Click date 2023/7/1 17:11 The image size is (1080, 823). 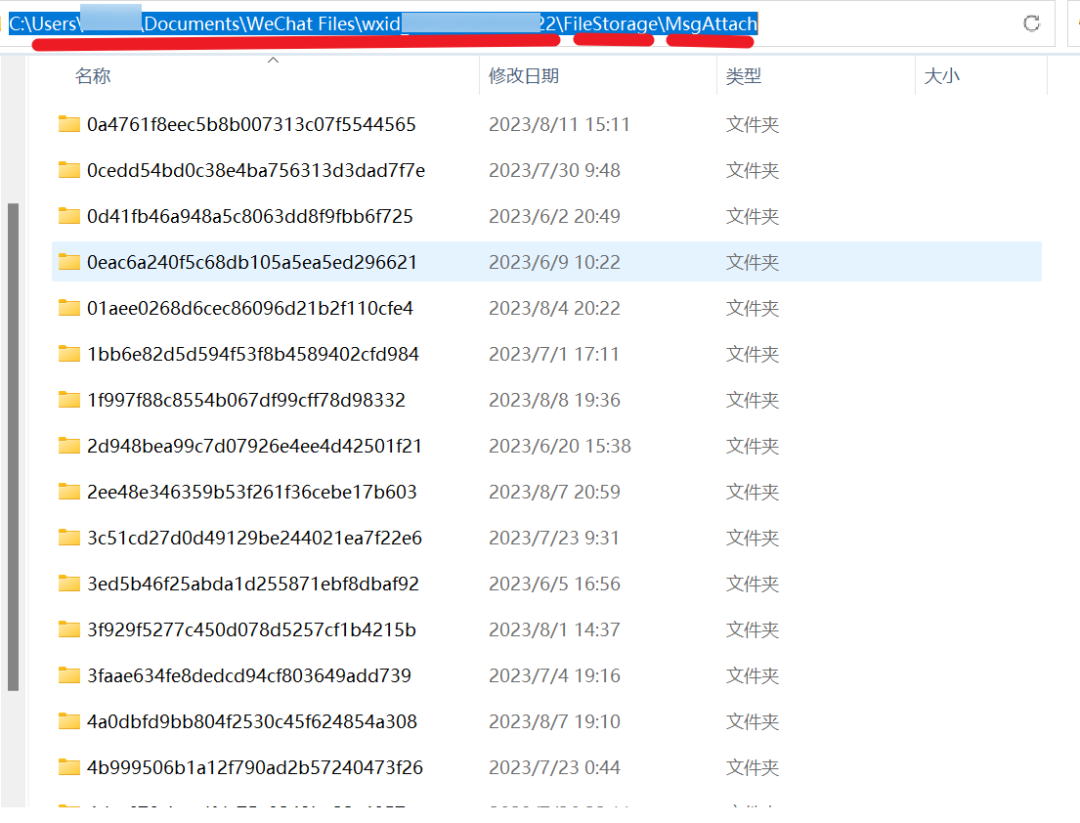[x=554, y=354]
